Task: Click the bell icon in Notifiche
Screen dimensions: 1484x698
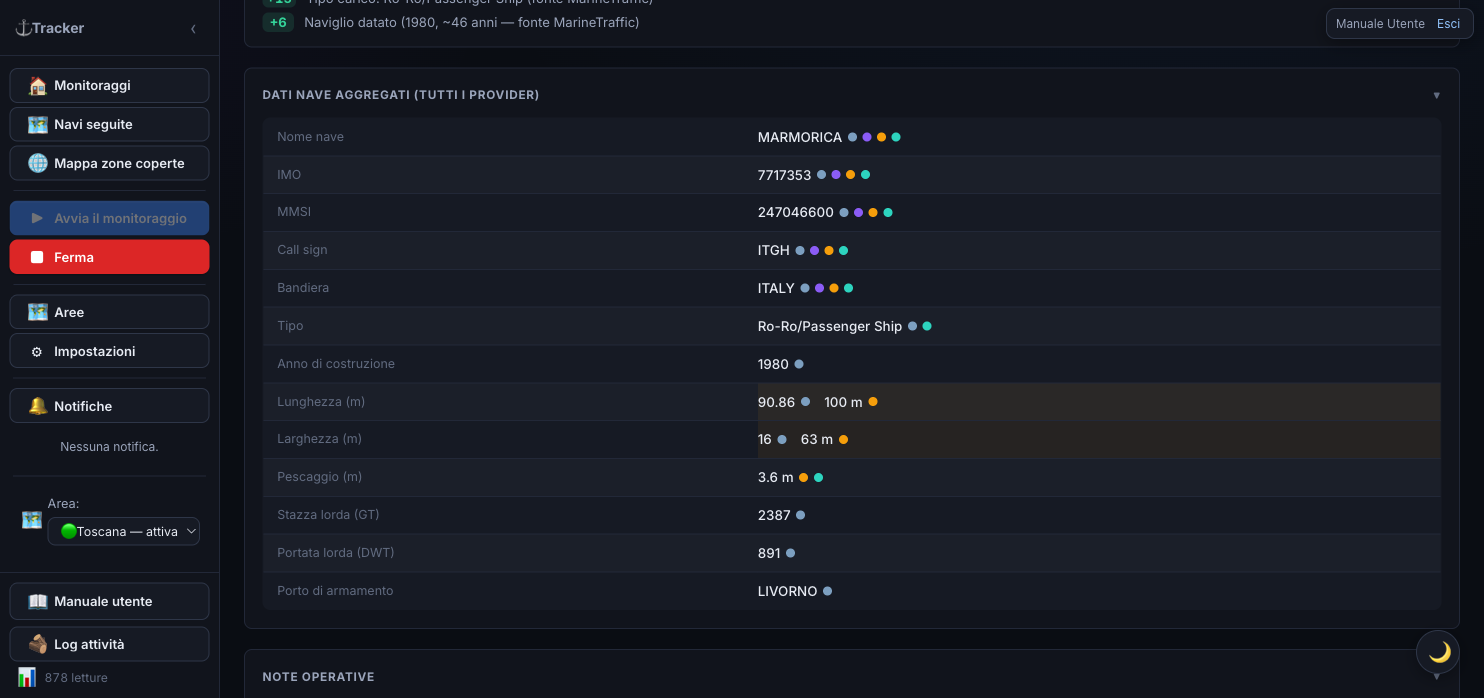Action: click(x=38, y=407)
